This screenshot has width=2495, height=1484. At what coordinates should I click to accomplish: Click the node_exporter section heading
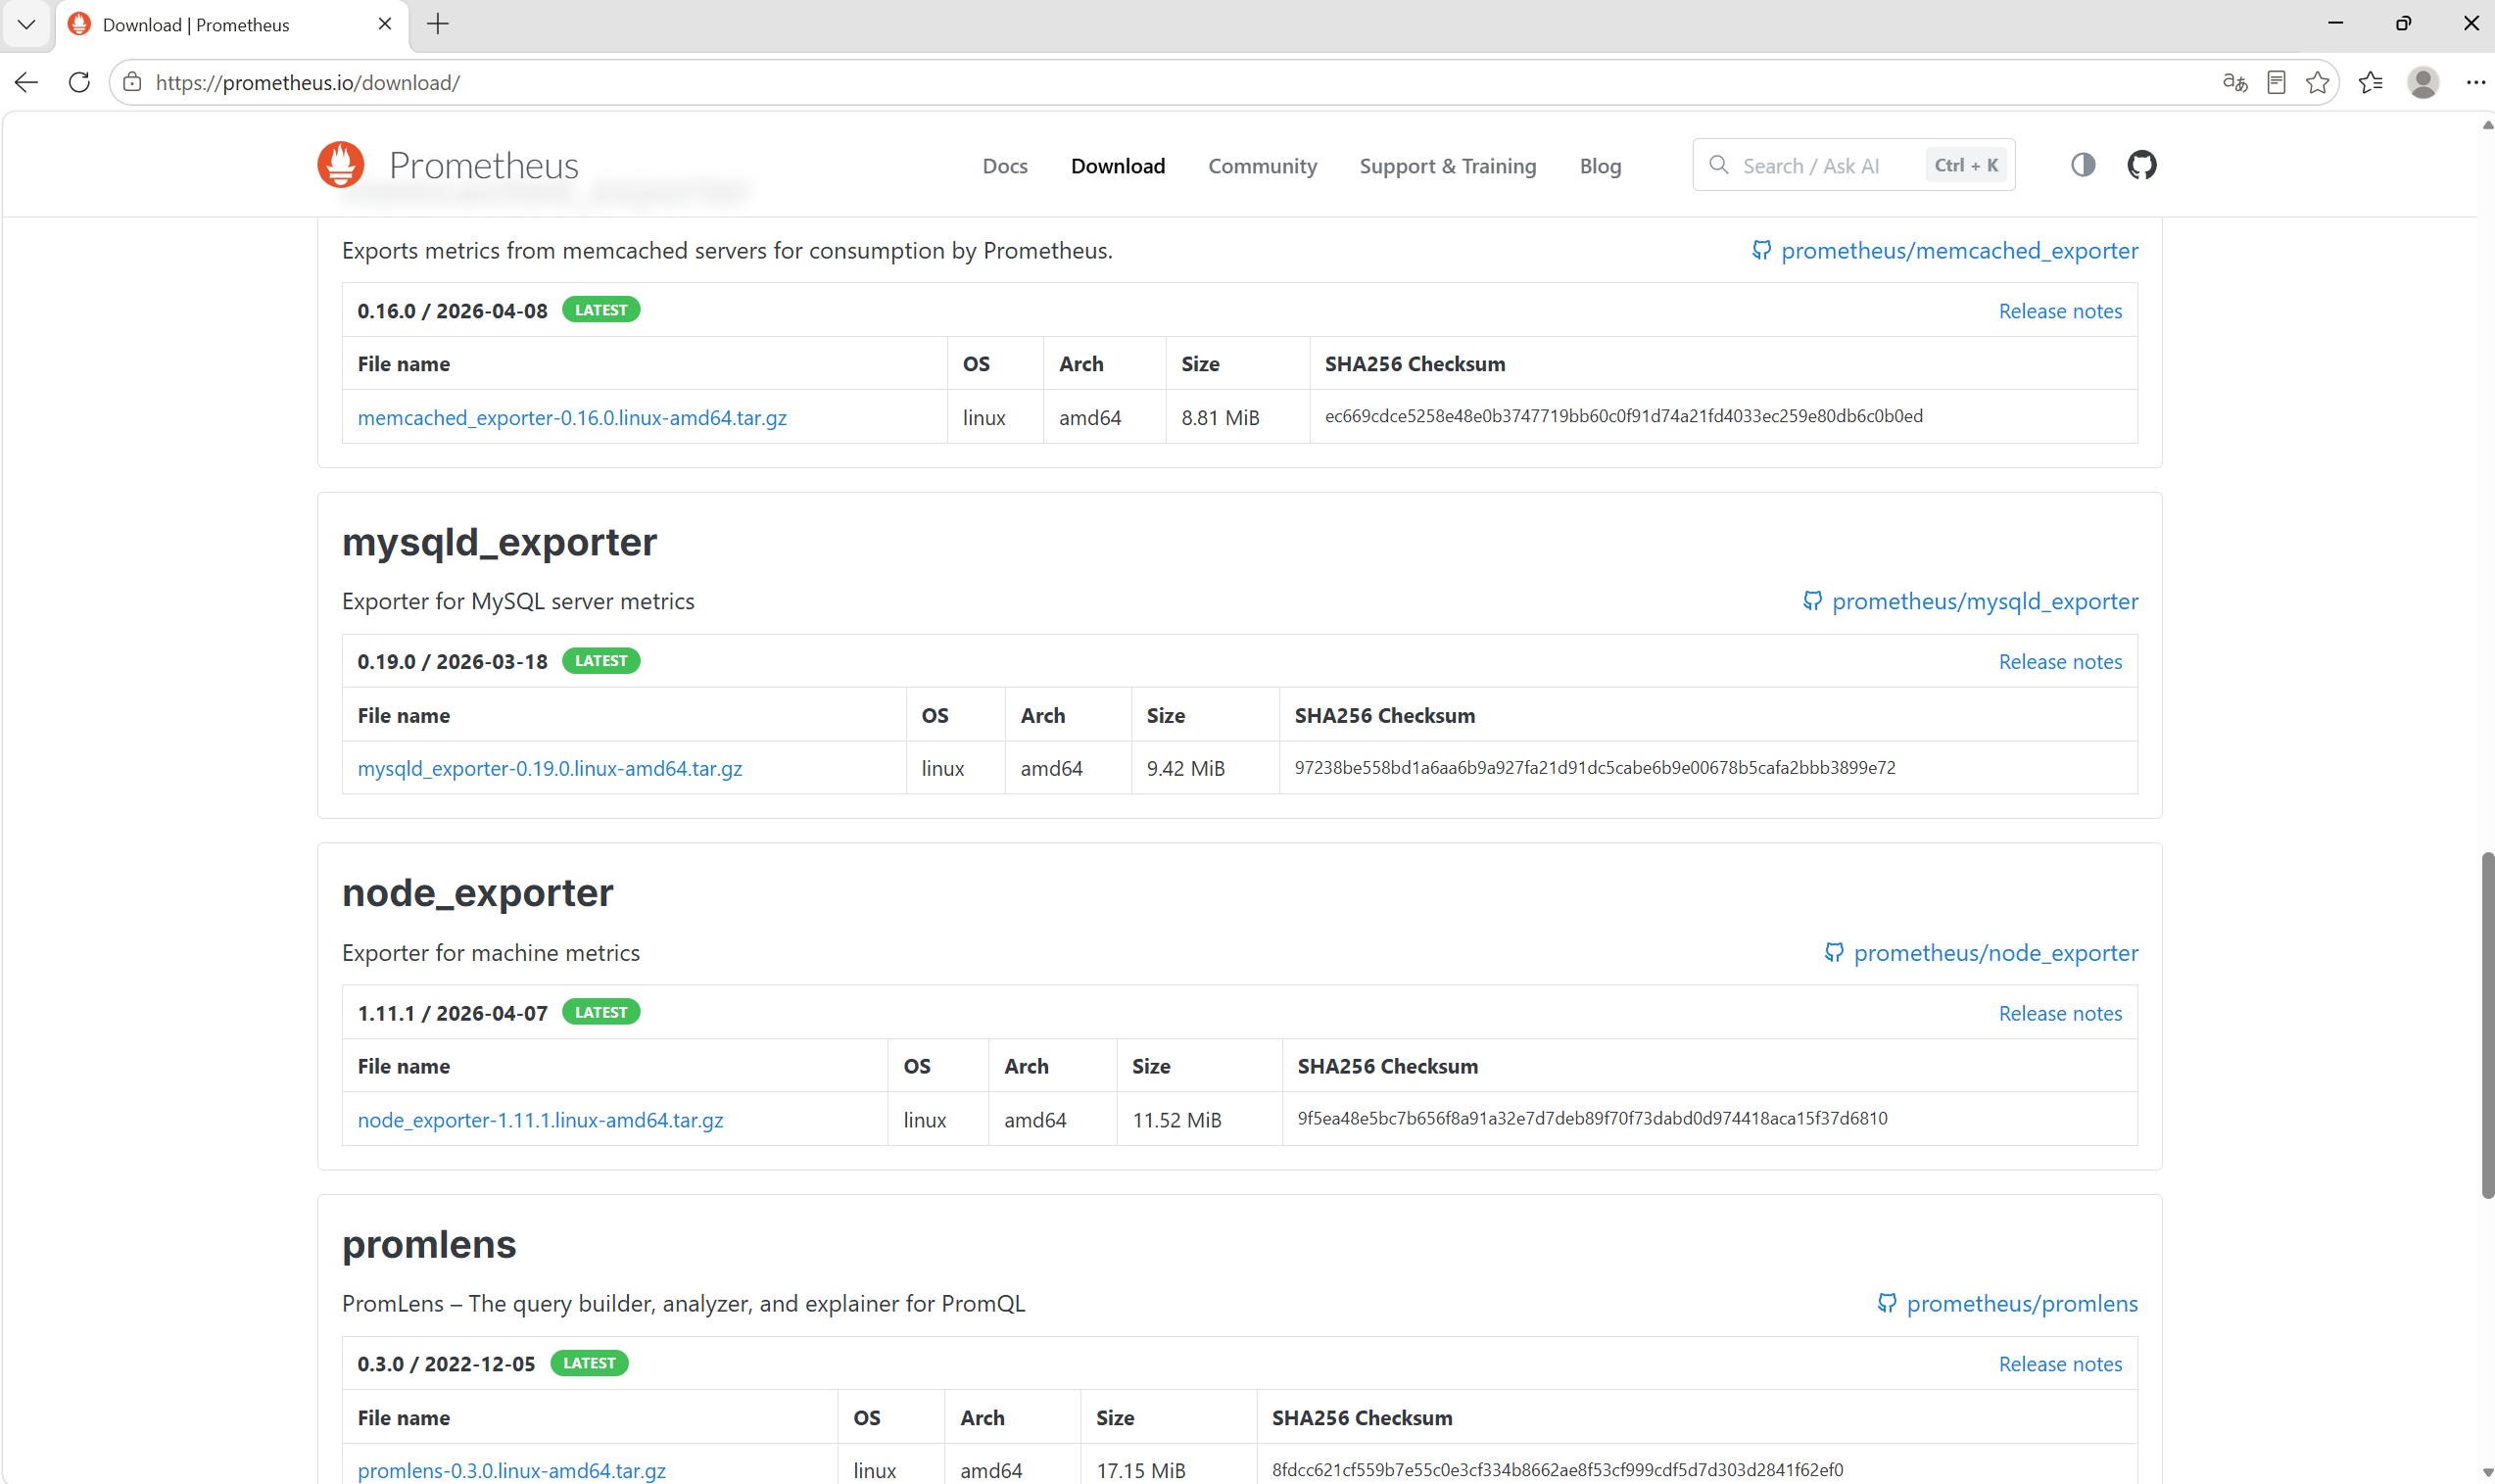coord(477,892)
